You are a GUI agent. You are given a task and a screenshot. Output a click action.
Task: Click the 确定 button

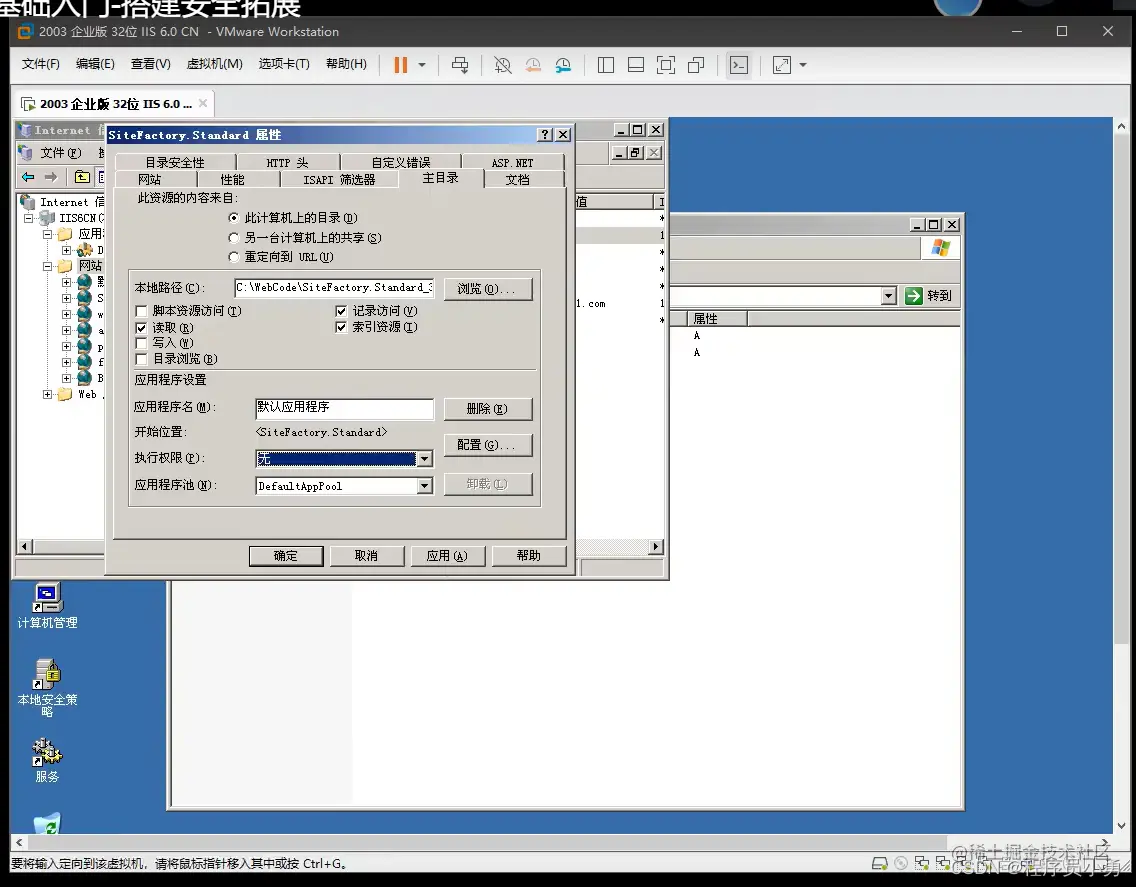(x=286, y=556)
